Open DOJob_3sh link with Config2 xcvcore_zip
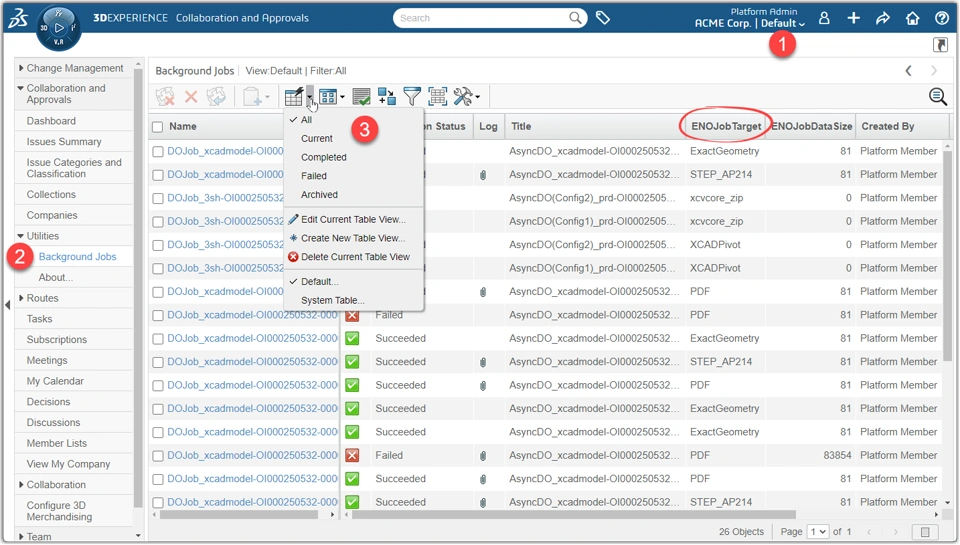The width and height of the screenshot is (960, 545). pyautogui.click(x=225, y=198)
